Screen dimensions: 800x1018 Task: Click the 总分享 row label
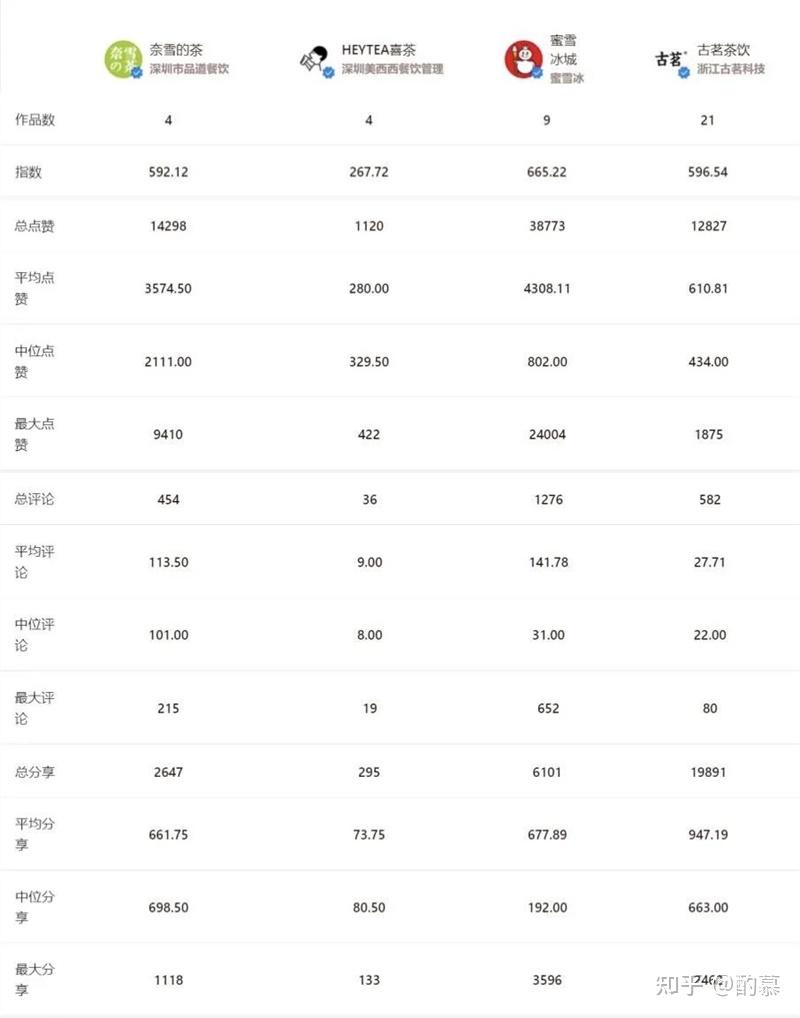(35, 772)
